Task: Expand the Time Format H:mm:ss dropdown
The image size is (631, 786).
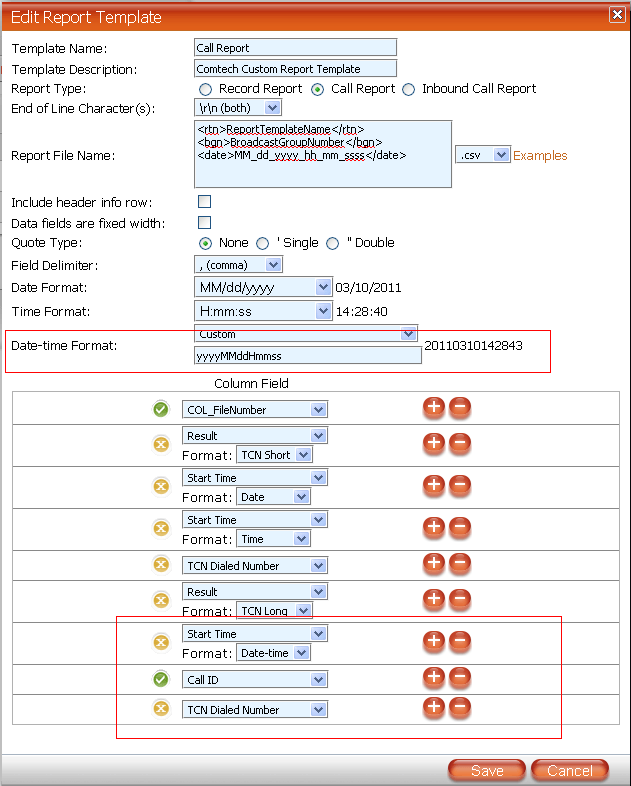Action: tap(263, 311)
